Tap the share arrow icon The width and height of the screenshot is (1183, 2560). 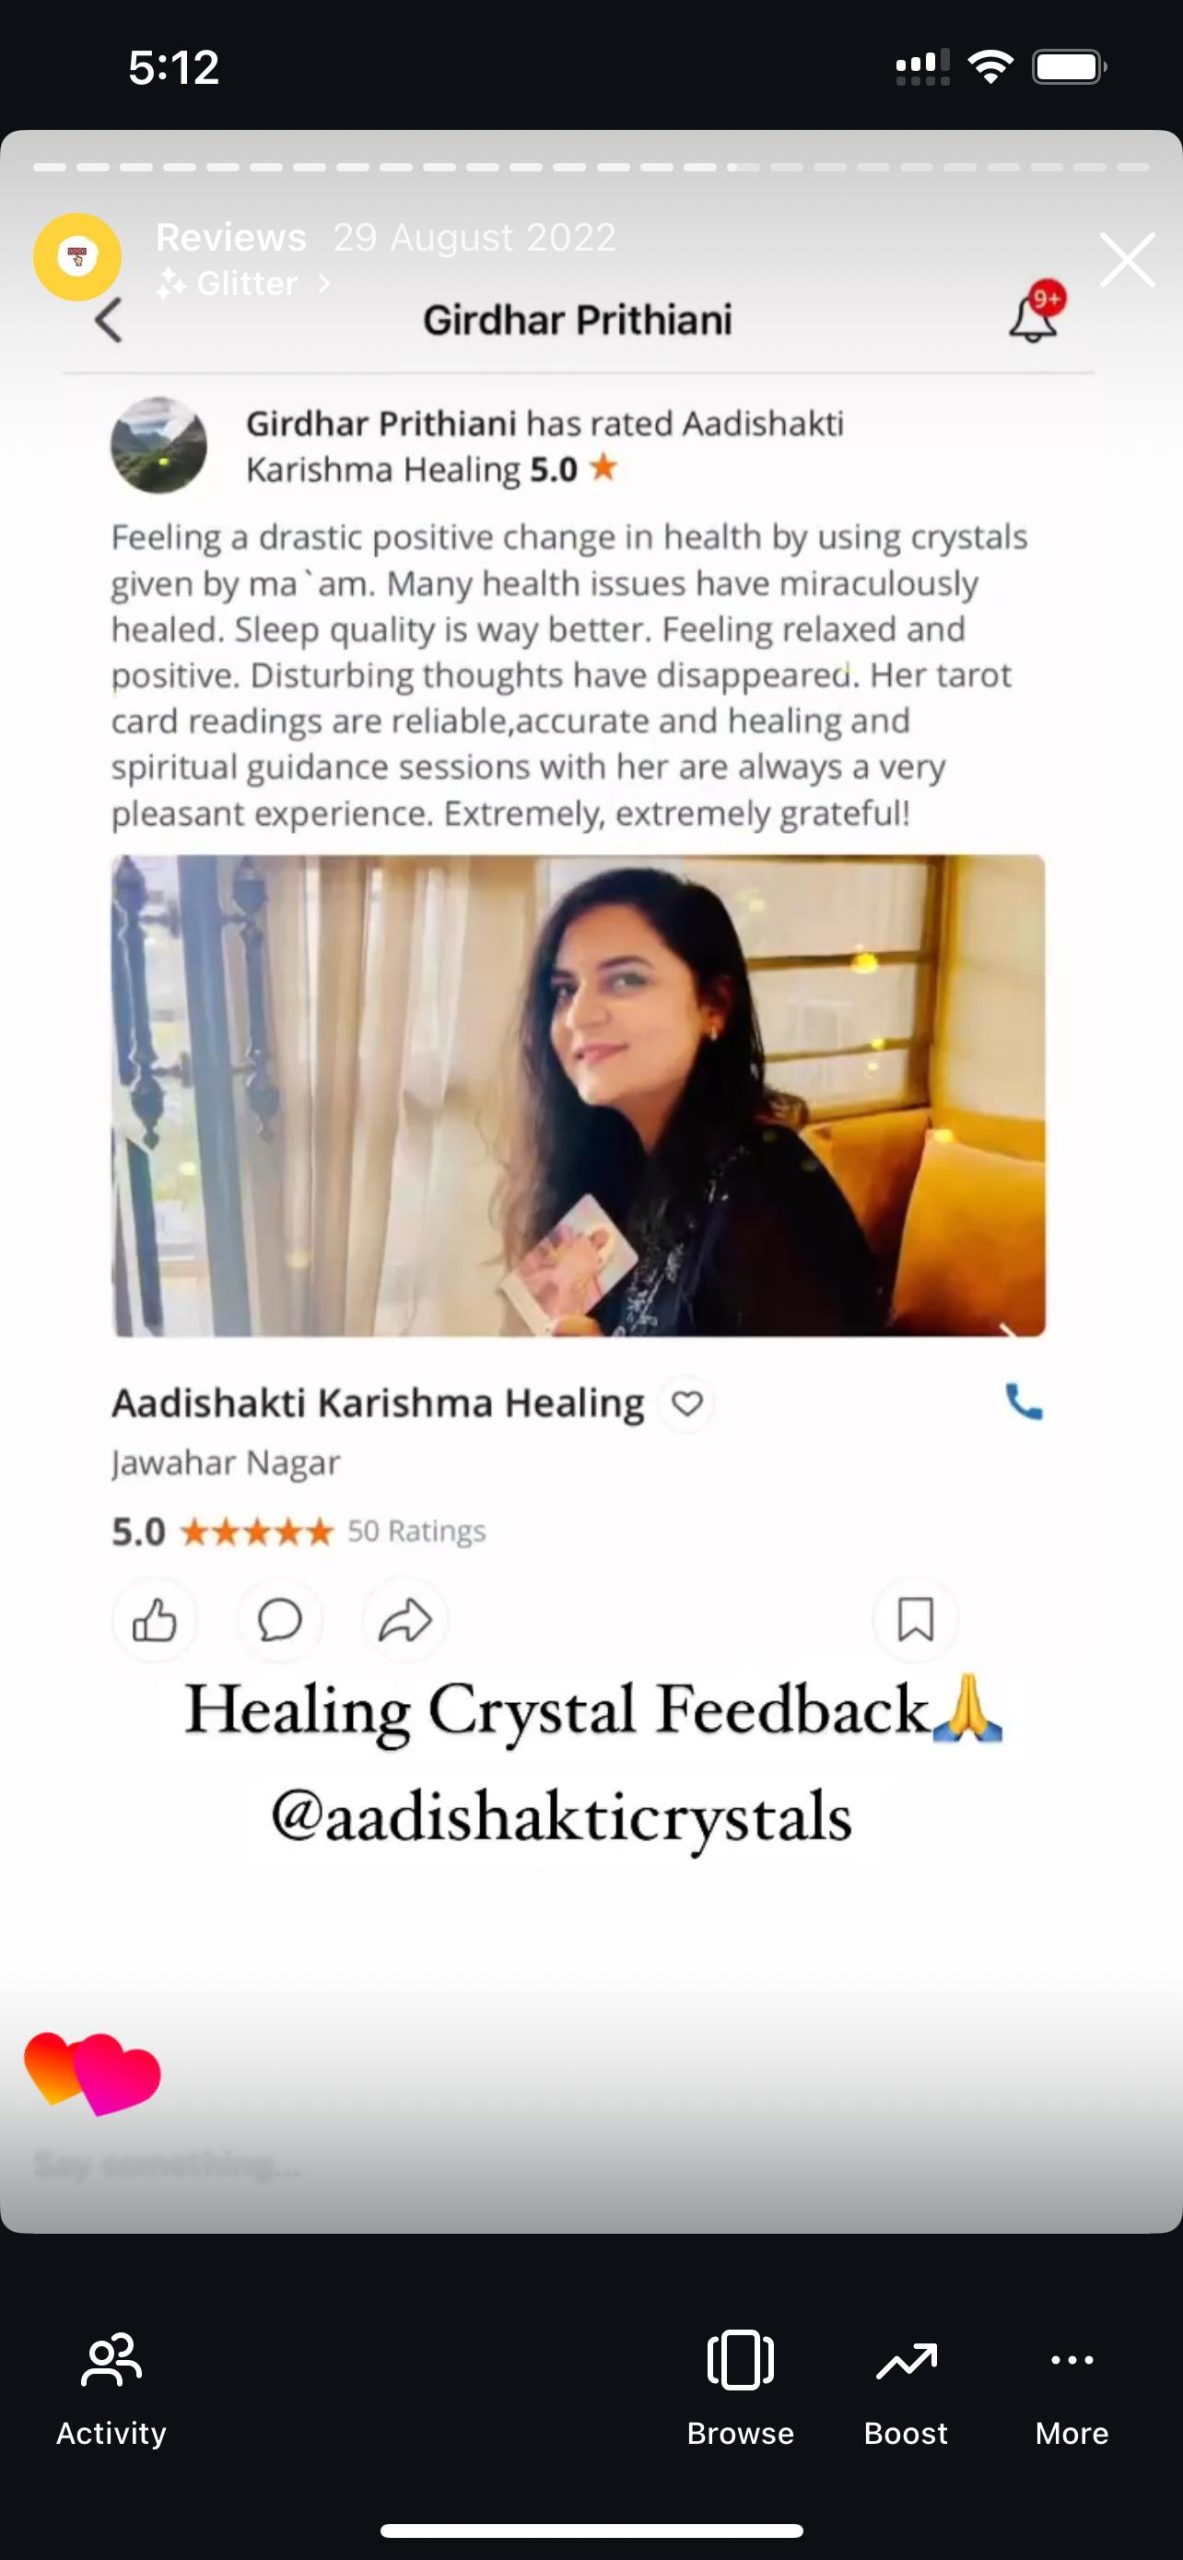pyautogui.click(x=405, y=1619)
